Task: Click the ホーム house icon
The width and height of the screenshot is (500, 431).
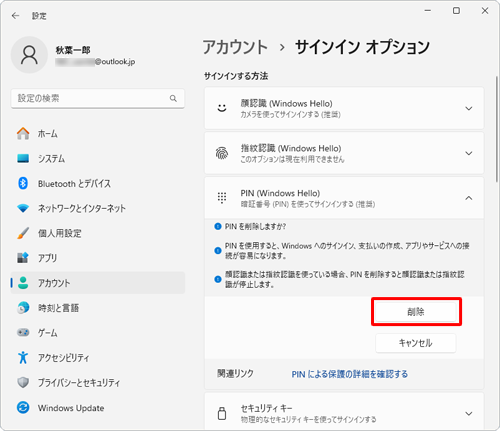Action: (23, 133)
